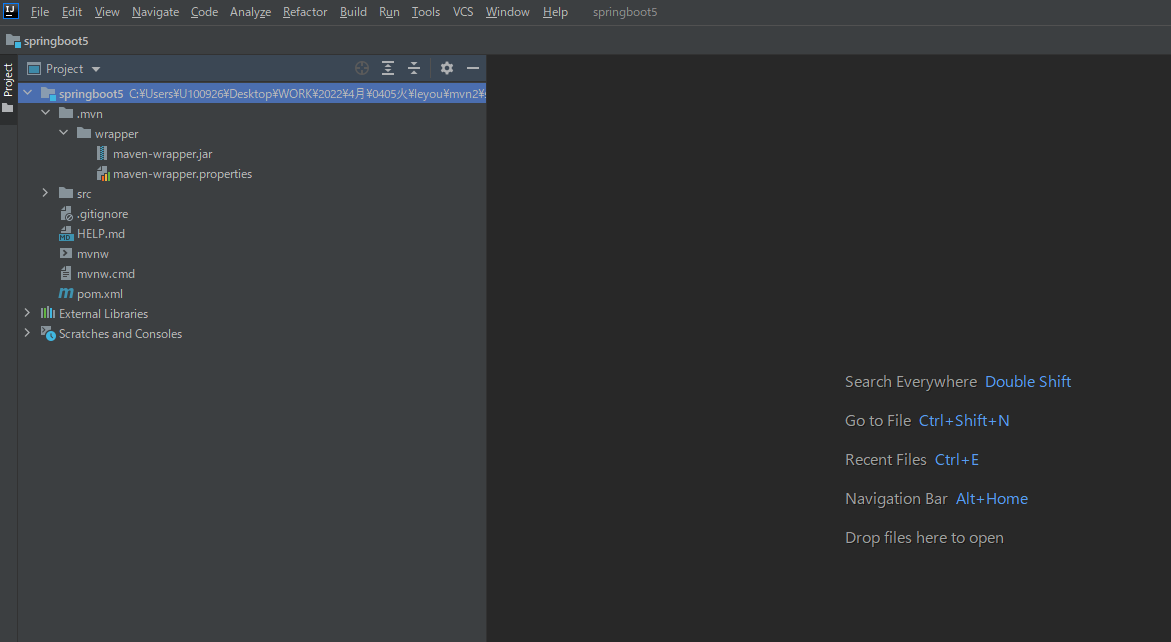Select .gitignore file name
This screenshot has height=642, width=1171.
pyautogui.click(x=102, y=214)
